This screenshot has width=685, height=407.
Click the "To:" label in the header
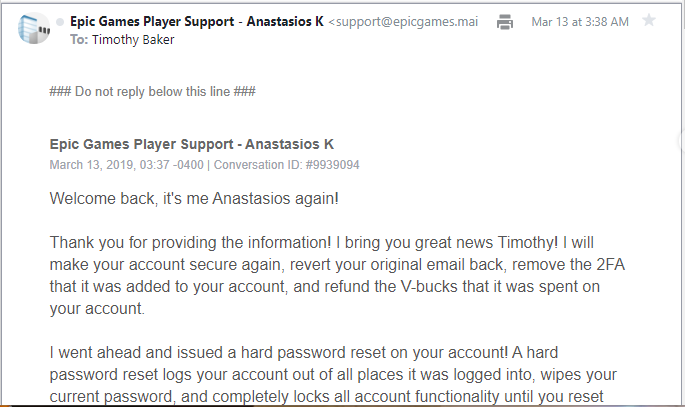click(x=79, y=40)
